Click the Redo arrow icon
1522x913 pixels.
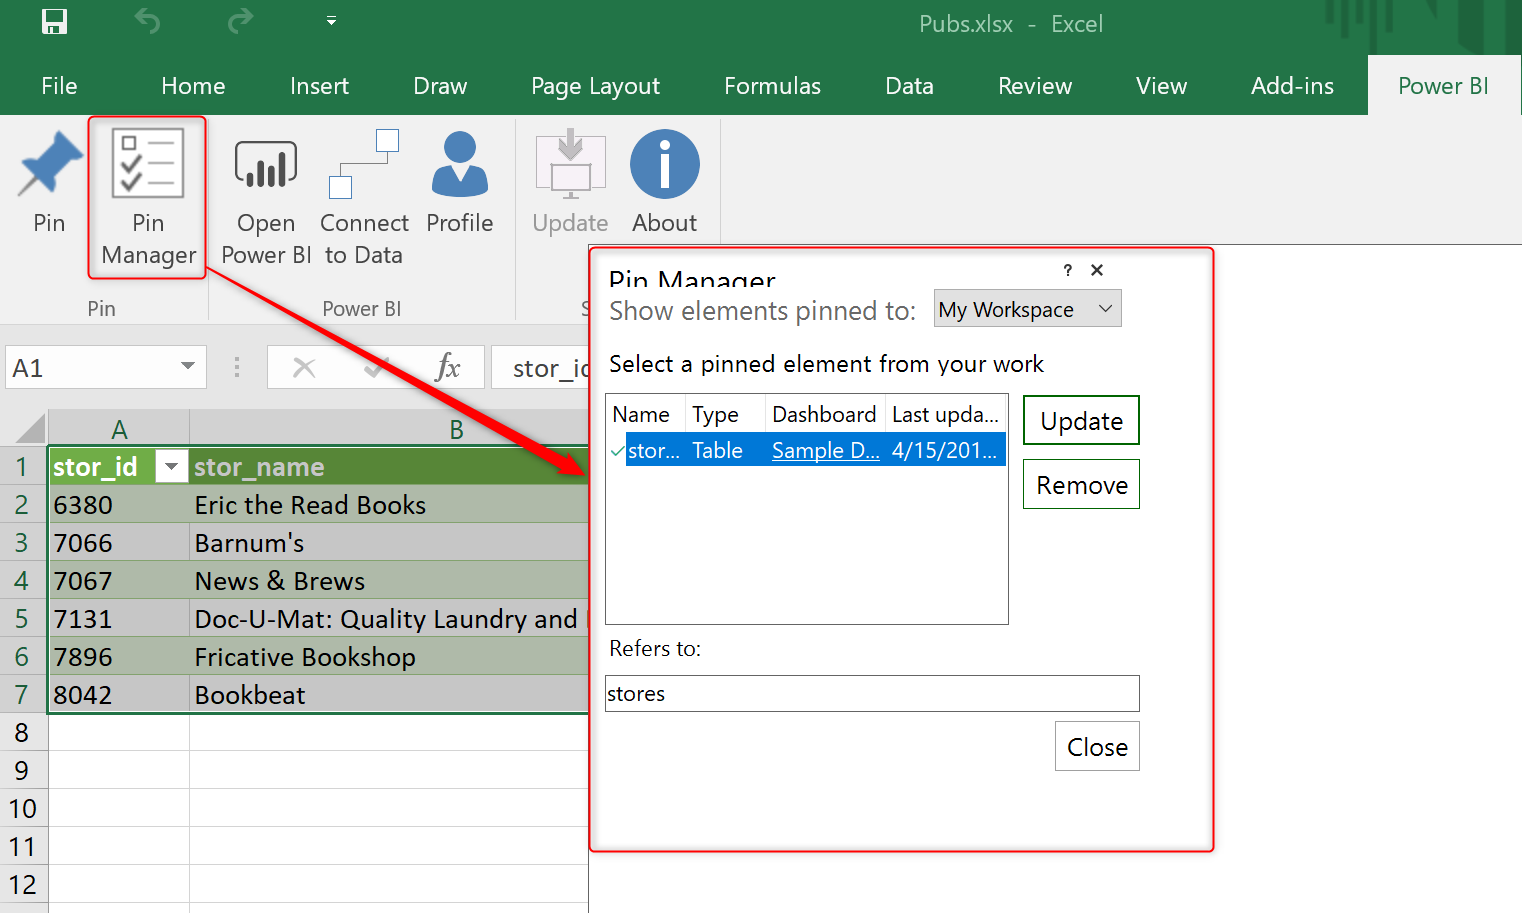click(x=240, y=21)
